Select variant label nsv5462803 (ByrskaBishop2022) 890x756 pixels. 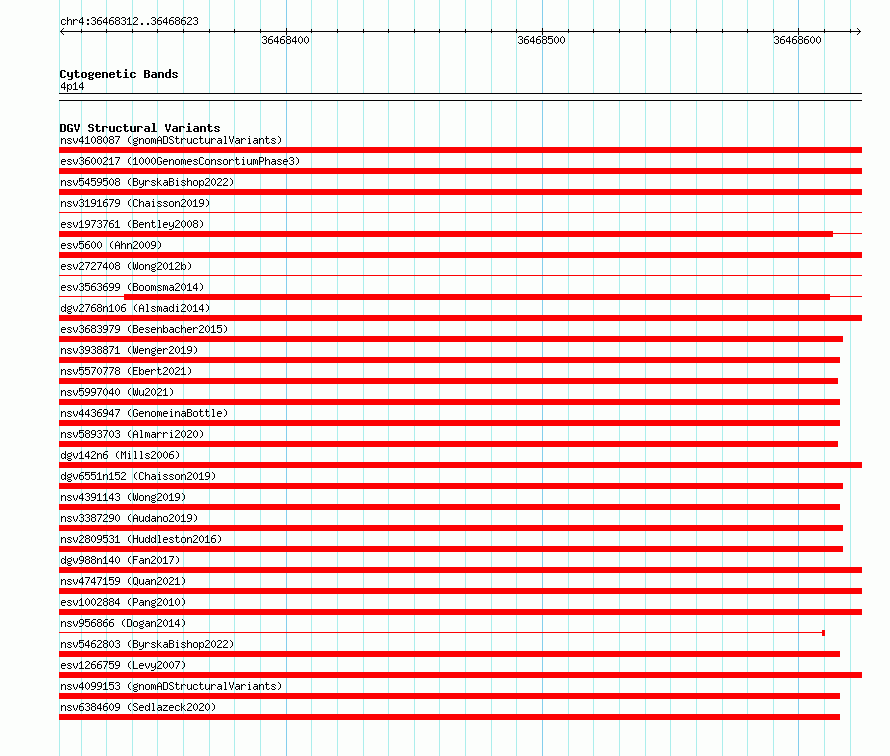click(147, 644)
